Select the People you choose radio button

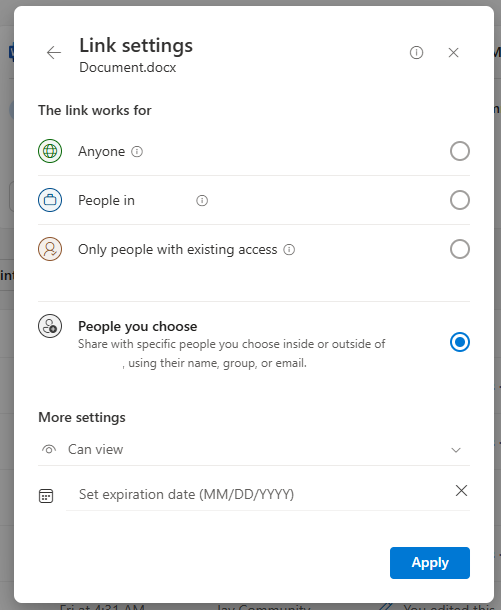(459, 342)
